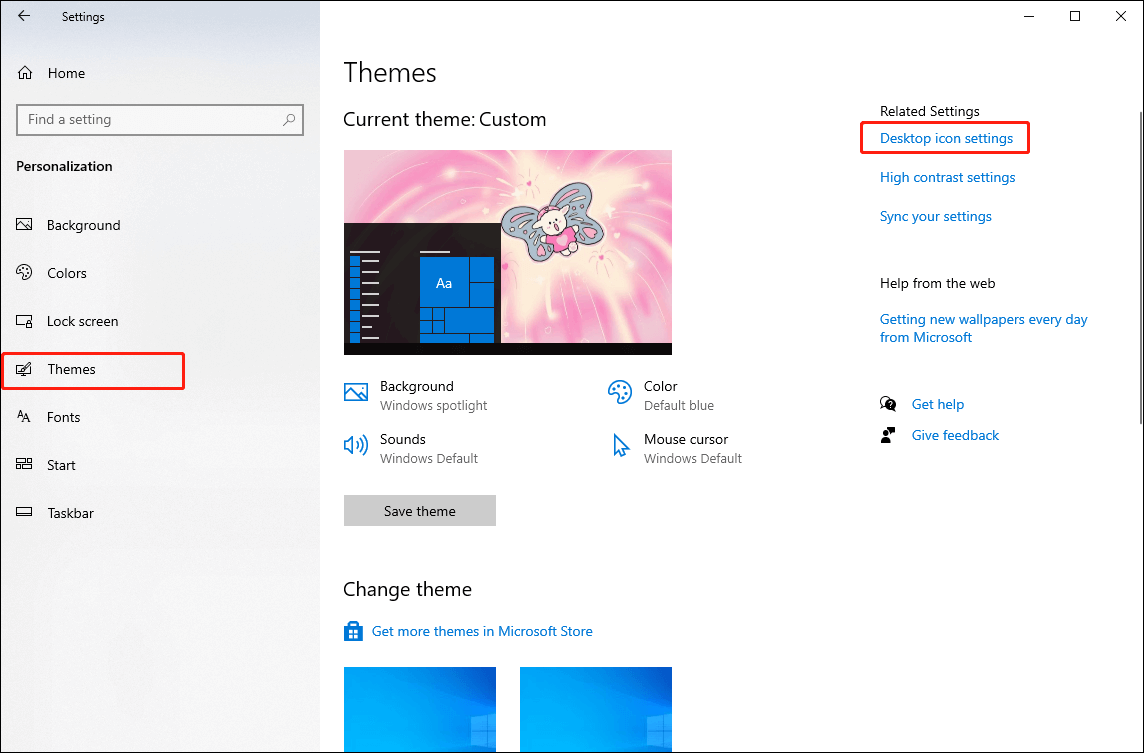Click the Sounds speaker icon
Viewport: 1144px width, 753px height.
356,445
